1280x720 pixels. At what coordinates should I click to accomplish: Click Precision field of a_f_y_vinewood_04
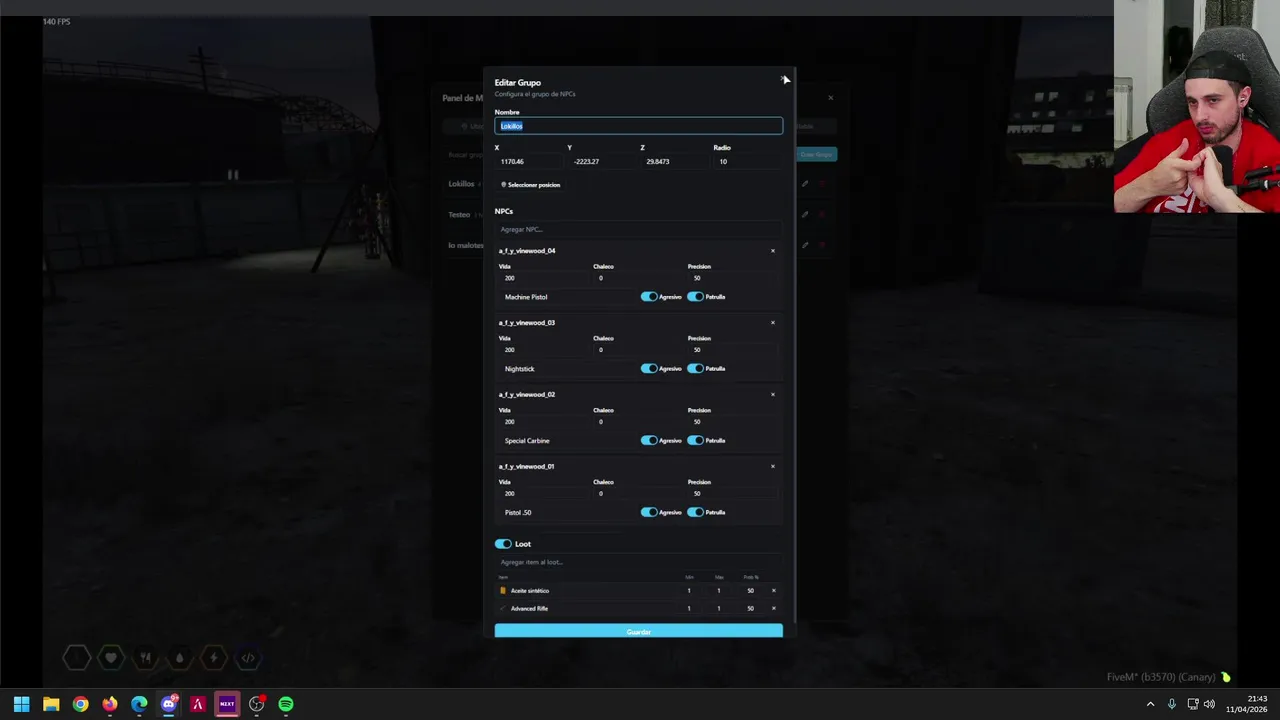click(732, 278)
